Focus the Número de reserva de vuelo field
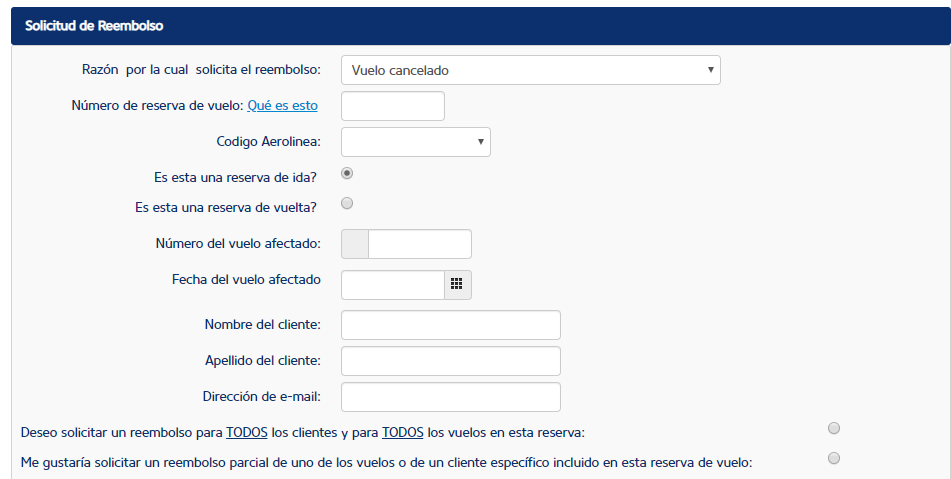Viewport: 951px width, 479px height. click(x=393, y=106)
